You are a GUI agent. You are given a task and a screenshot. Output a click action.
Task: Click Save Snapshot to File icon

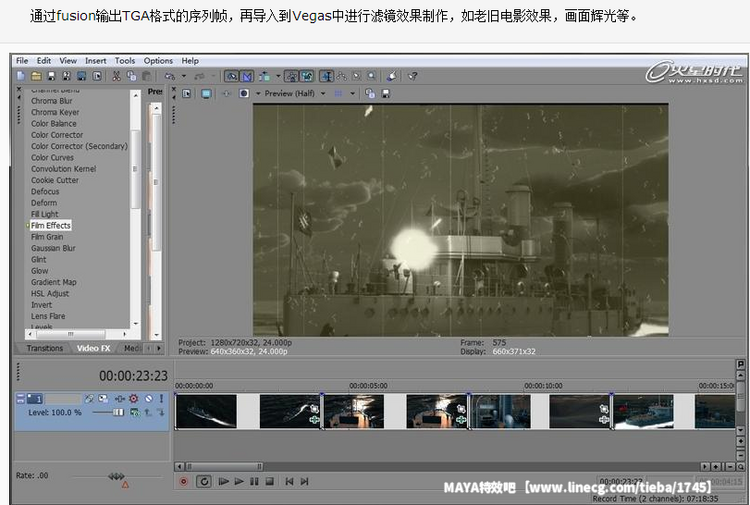click(x=386, y=94)
